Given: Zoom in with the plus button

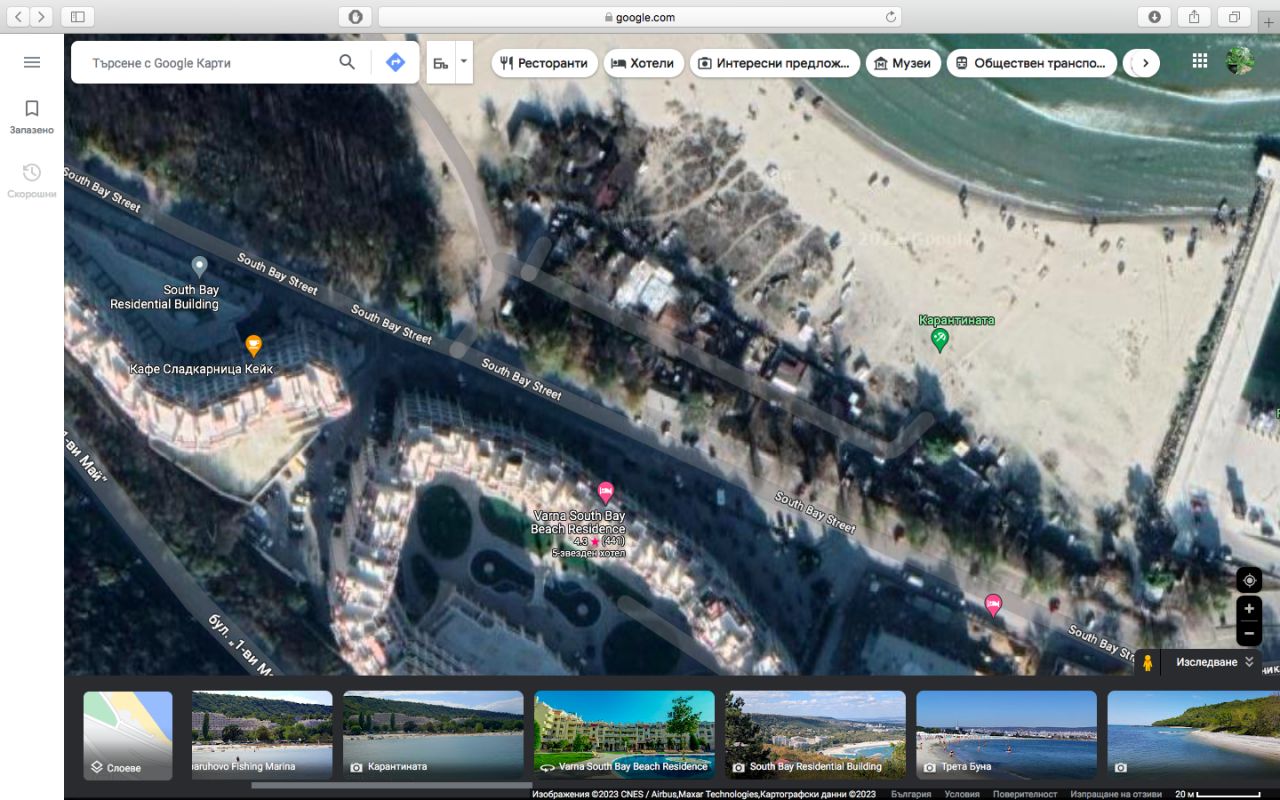Looking at the screenshot, I should click(1248, 608).
